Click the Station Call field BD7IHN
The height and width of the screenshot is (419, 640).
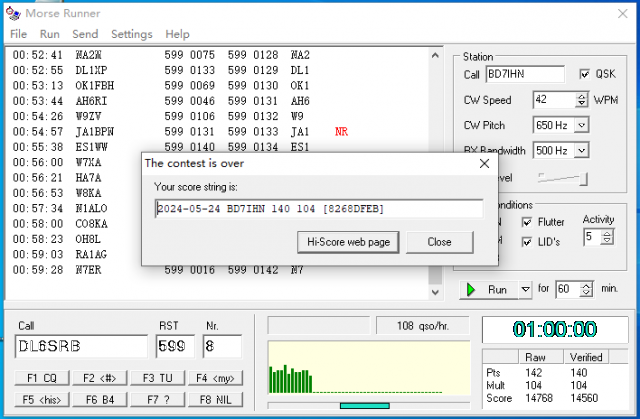tap(525, 74)
